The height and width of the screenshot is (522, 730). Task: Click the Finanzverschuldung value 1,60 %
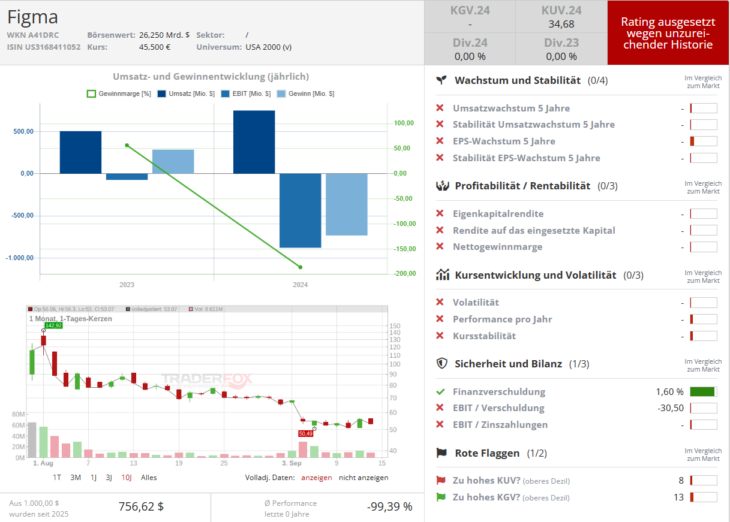tap(670, 392)
